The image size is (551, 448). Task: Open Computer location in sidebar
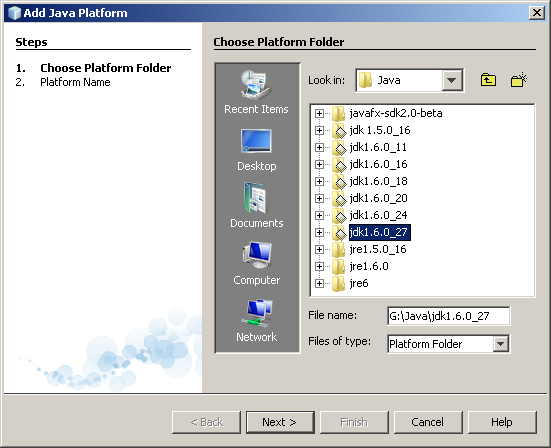pos(256,264)
